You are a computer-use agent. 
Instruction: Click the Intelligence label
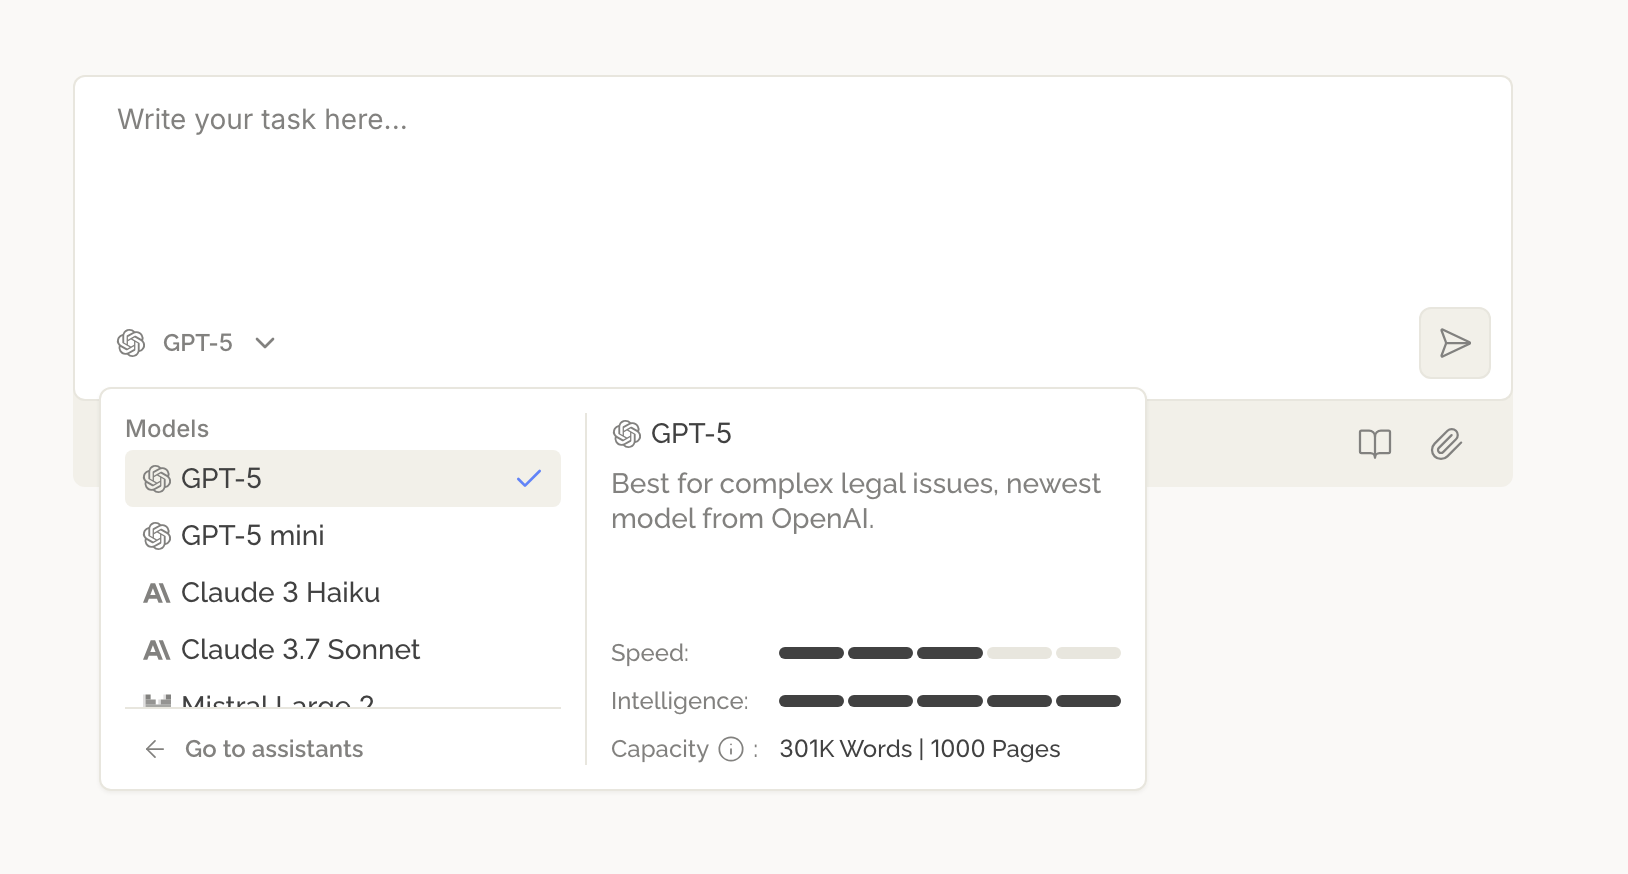point(680,701)
